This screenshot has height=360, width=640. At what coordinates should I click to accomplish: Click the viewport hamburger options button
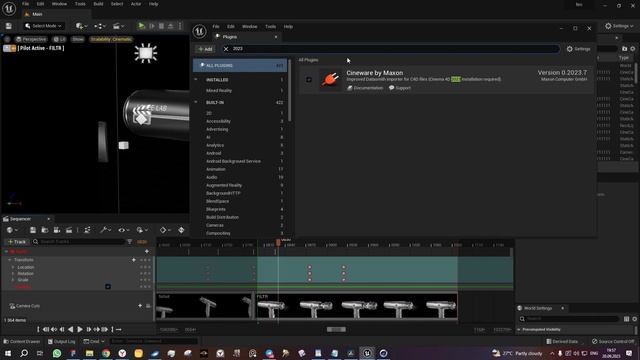pos(7,39)
